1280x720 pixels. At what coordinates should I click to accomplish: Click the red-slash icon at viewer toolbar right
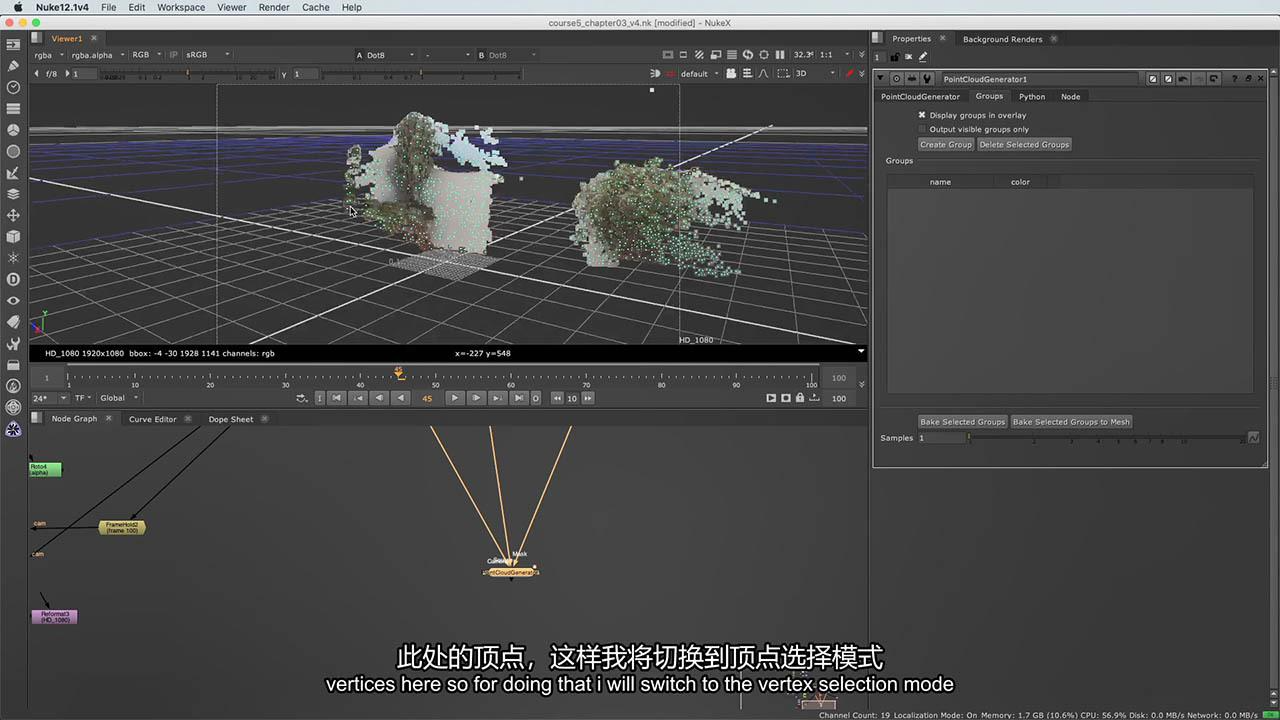850,73
